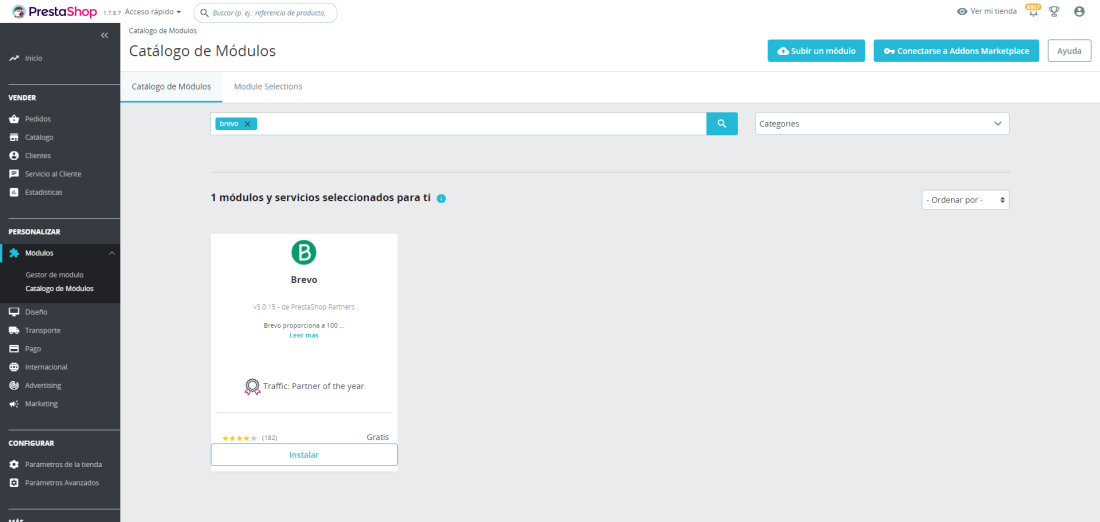1100x522 pixels.
Task: Open the user profile avatar icon
Action: pos(1079,11)
